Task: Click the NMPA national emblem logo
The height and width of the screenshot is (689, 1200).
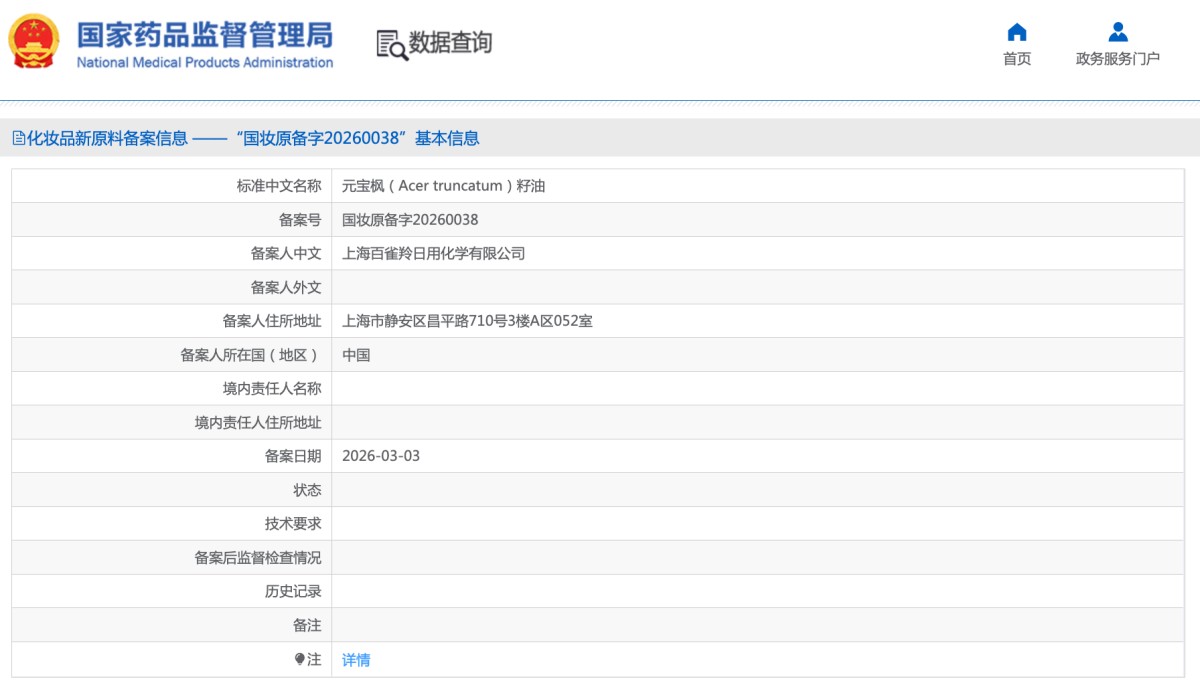Action: coord(32,42)
